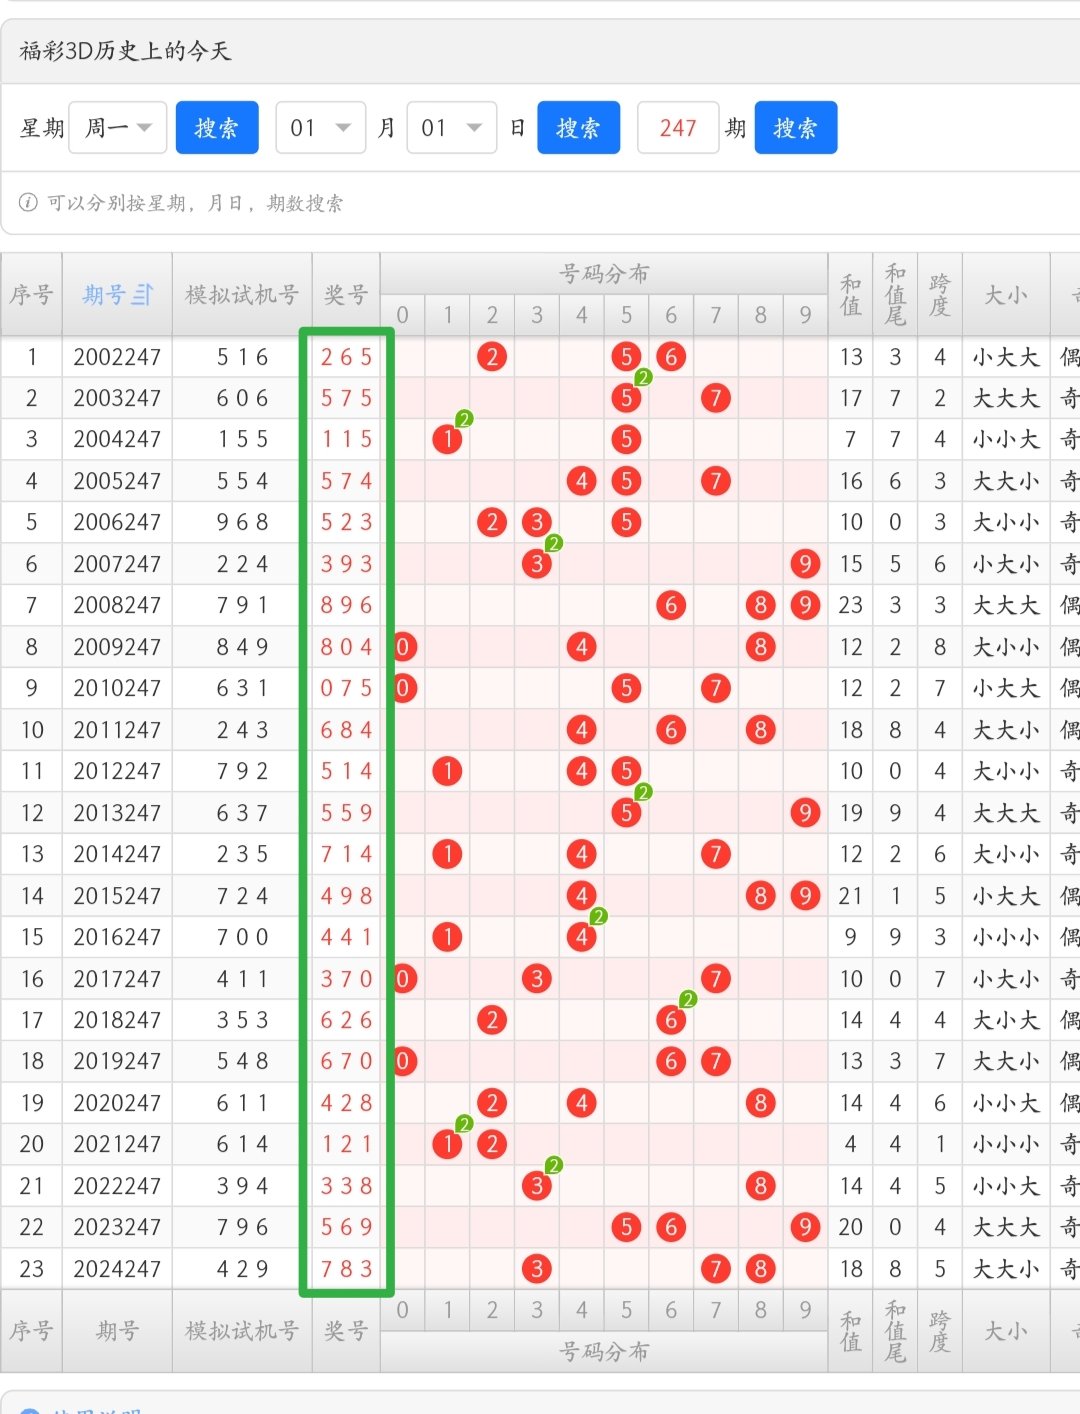This screenshot has width=1080, height=1414.
Task: Click the 奖号 column header at top
Action: click(x=346, y=295)
